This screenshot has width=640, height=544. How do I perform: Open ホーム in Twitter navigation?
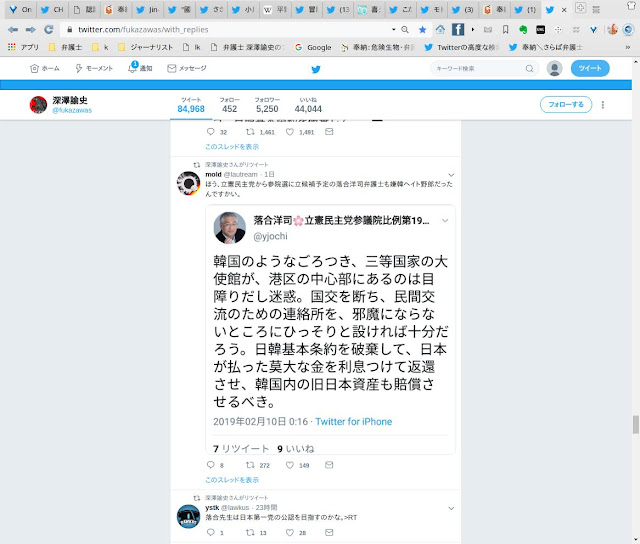[45, 69]
